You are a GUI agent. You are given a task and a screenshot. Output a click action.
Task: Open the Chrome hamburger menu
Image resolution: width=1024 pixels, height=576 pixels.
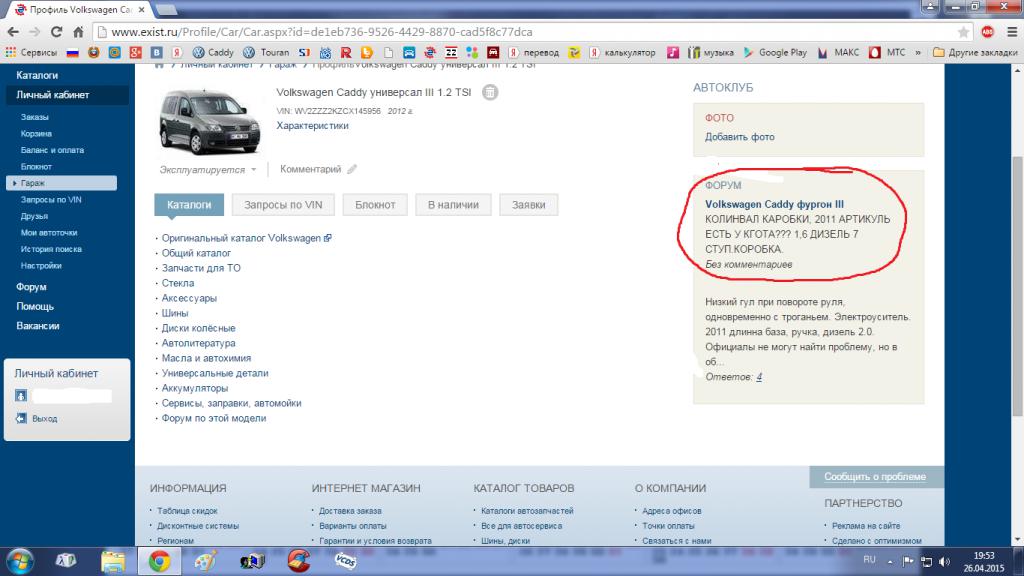(1012, 32)
